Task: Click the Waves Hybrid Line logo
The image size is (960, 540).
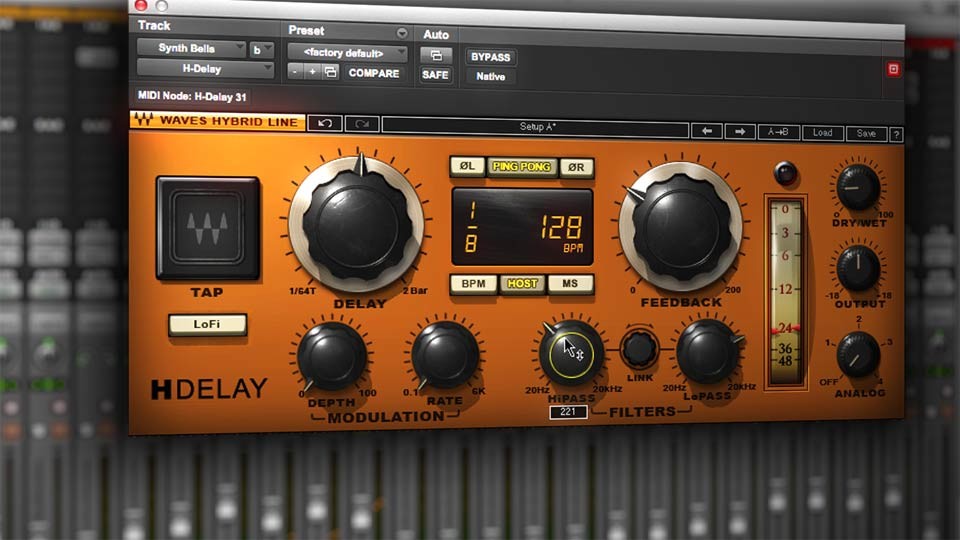Action: point(217,121)
